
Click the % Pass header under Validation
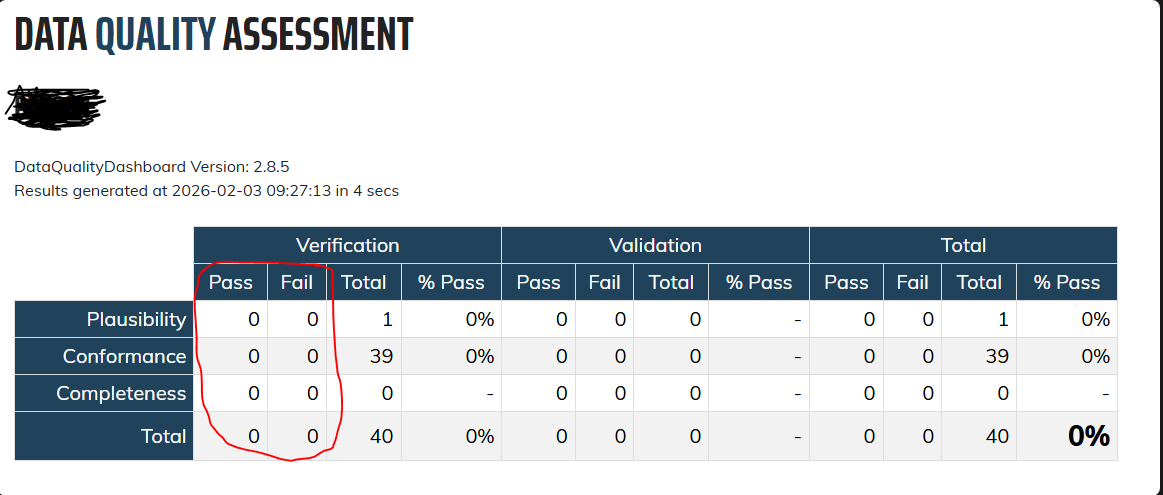(x=758, y=282)
